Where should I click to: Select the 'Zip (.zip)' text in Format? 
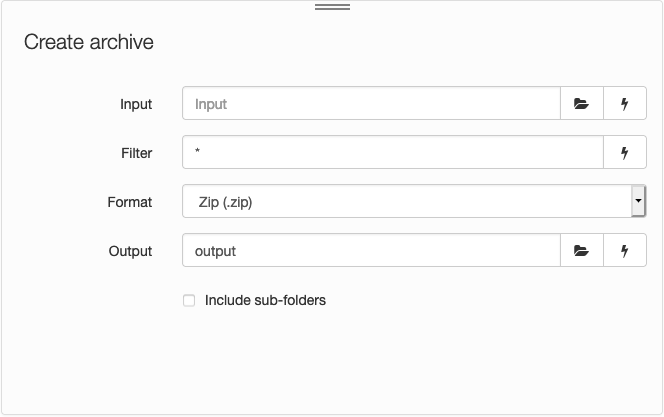(225, 202)
